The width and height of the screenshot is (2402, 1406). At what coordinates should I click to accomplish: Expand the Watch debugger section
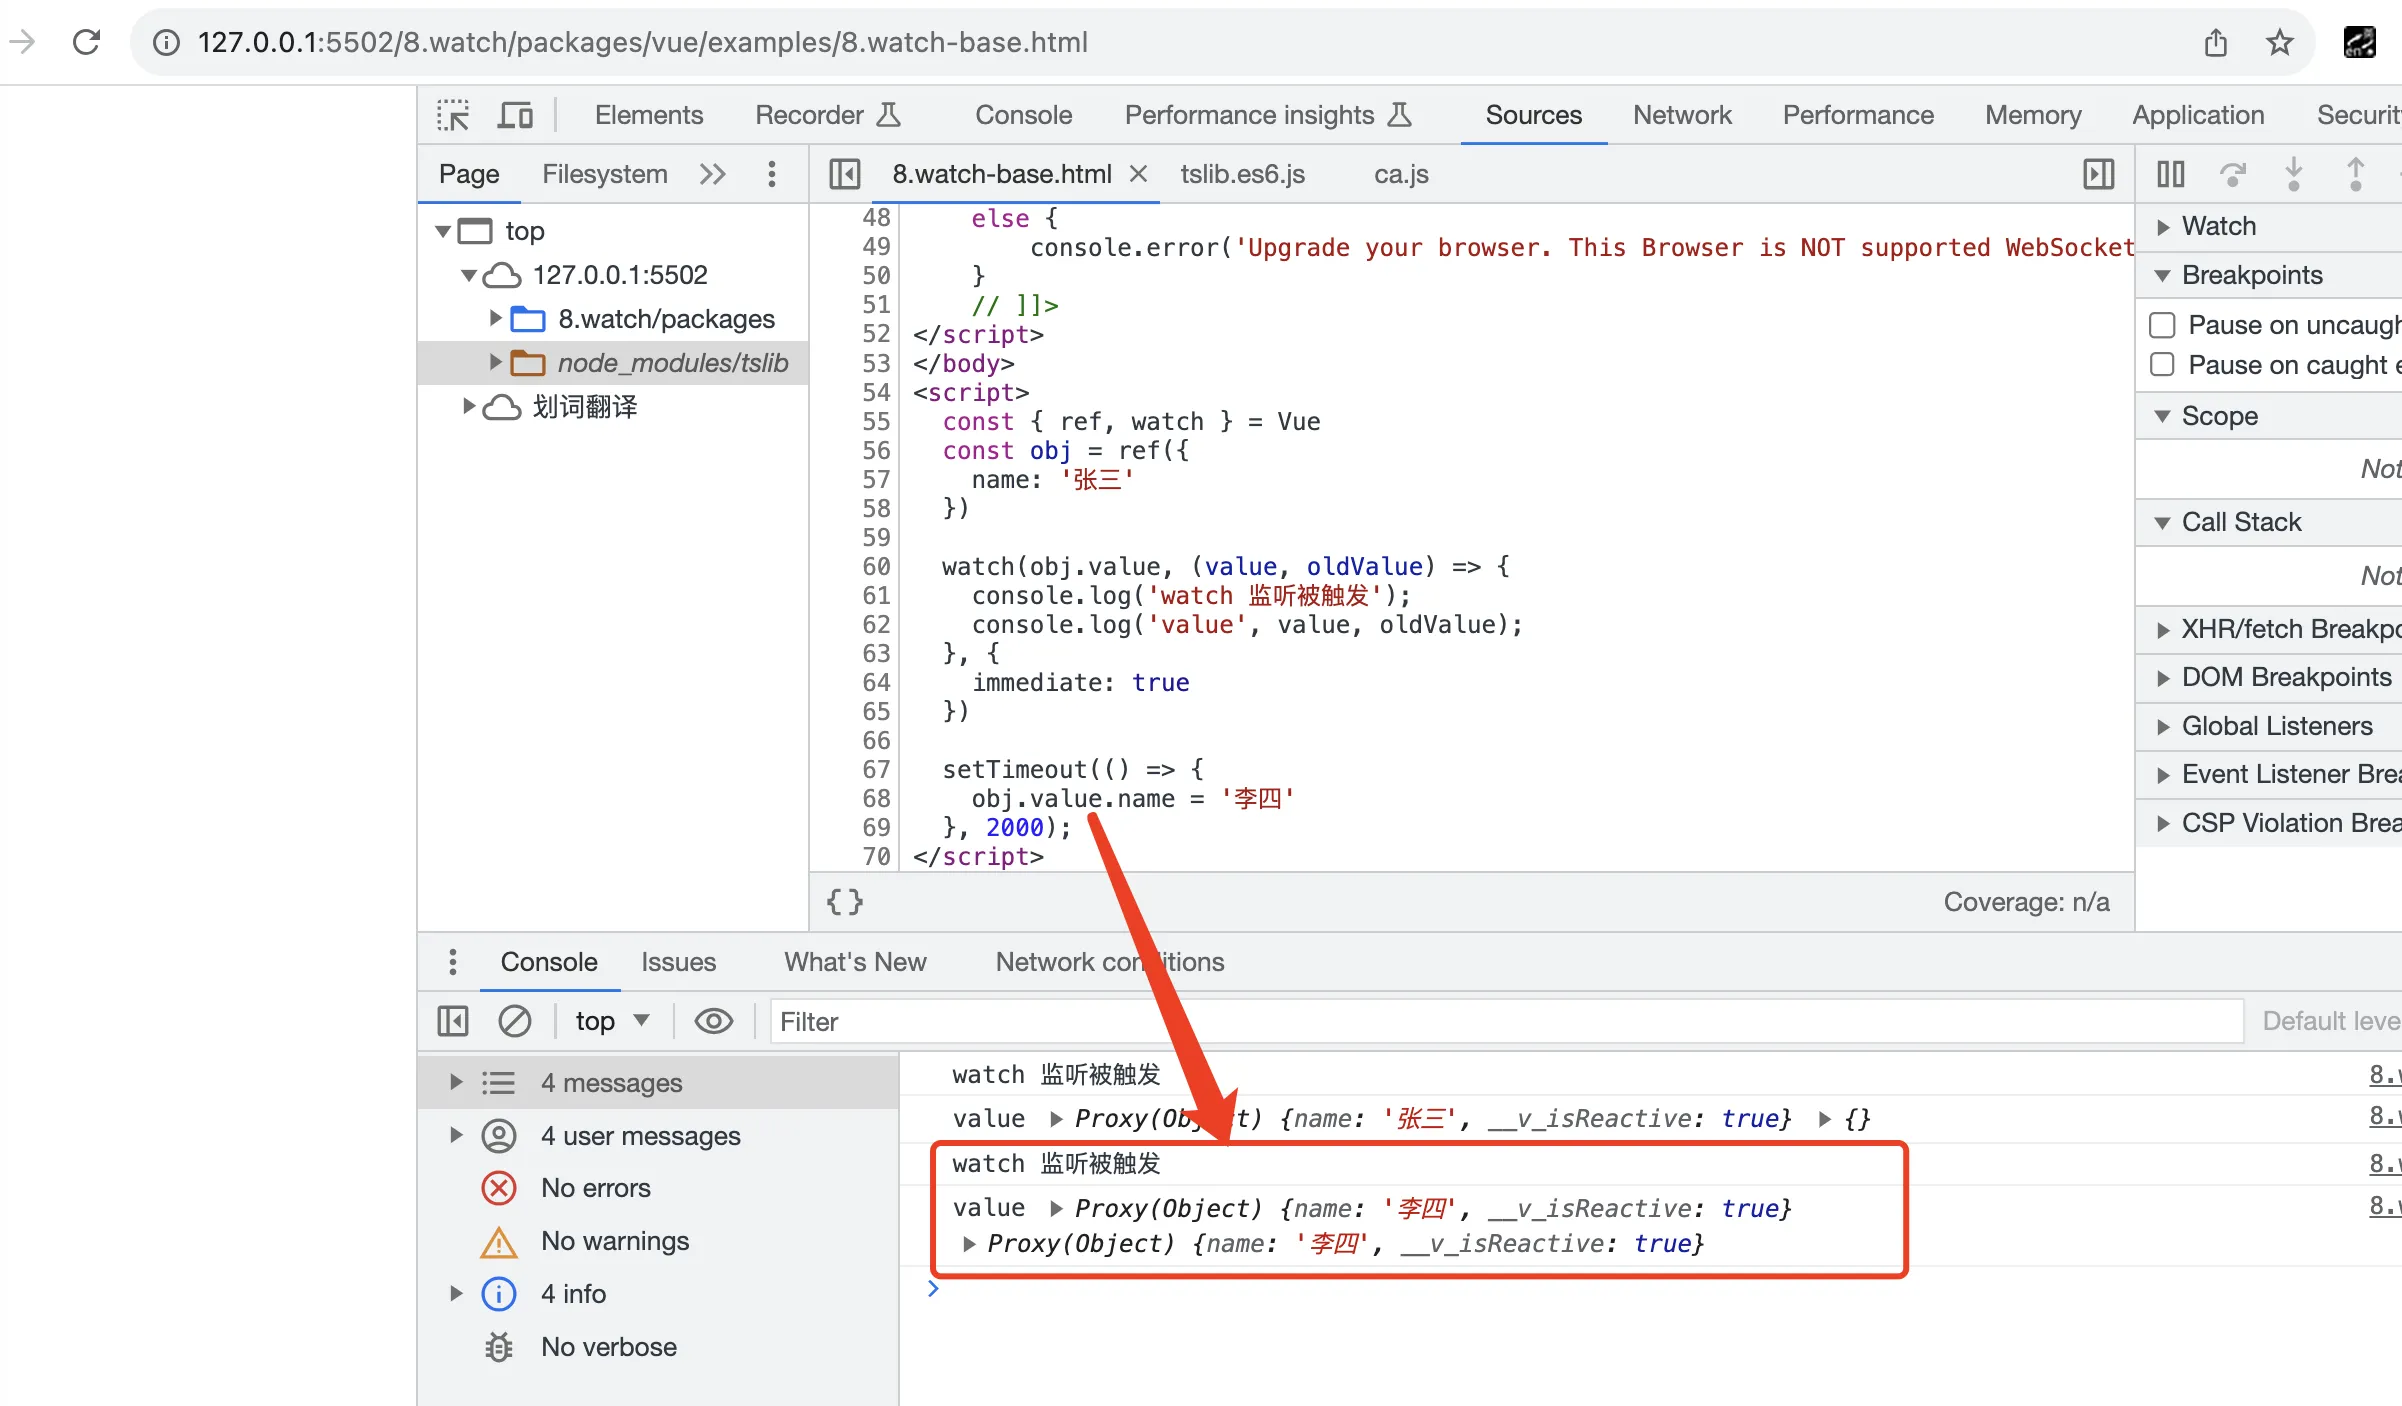click(x=2163, y=227)
